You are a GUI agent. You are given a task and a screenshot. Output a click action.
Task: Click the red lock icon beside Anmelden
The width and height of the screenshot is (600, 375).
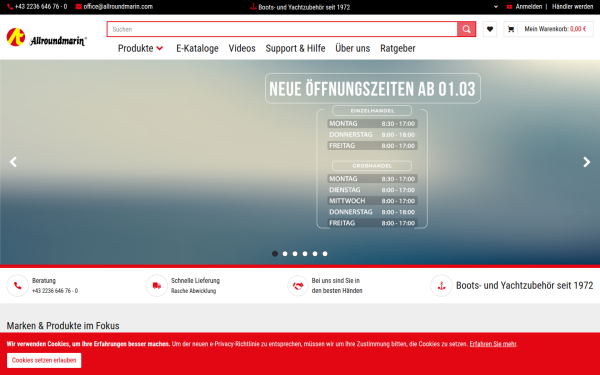tap(509, 6)
